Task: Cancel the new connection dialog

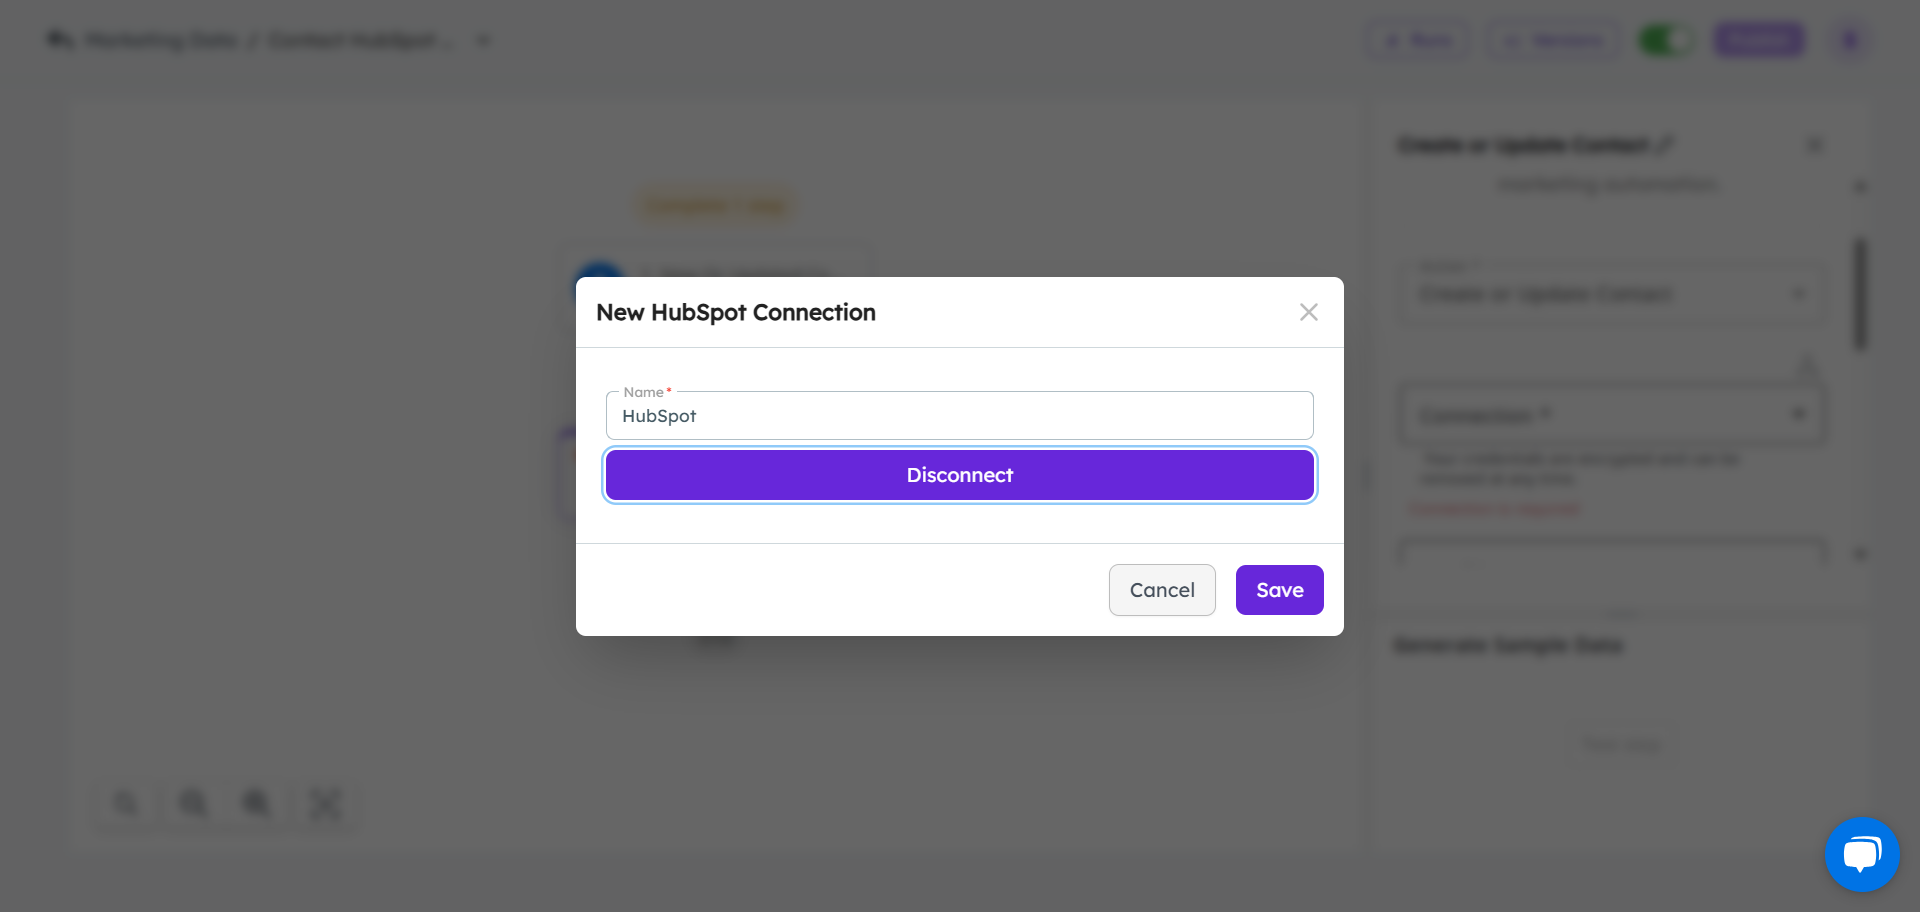Action: click(1162, 590)
